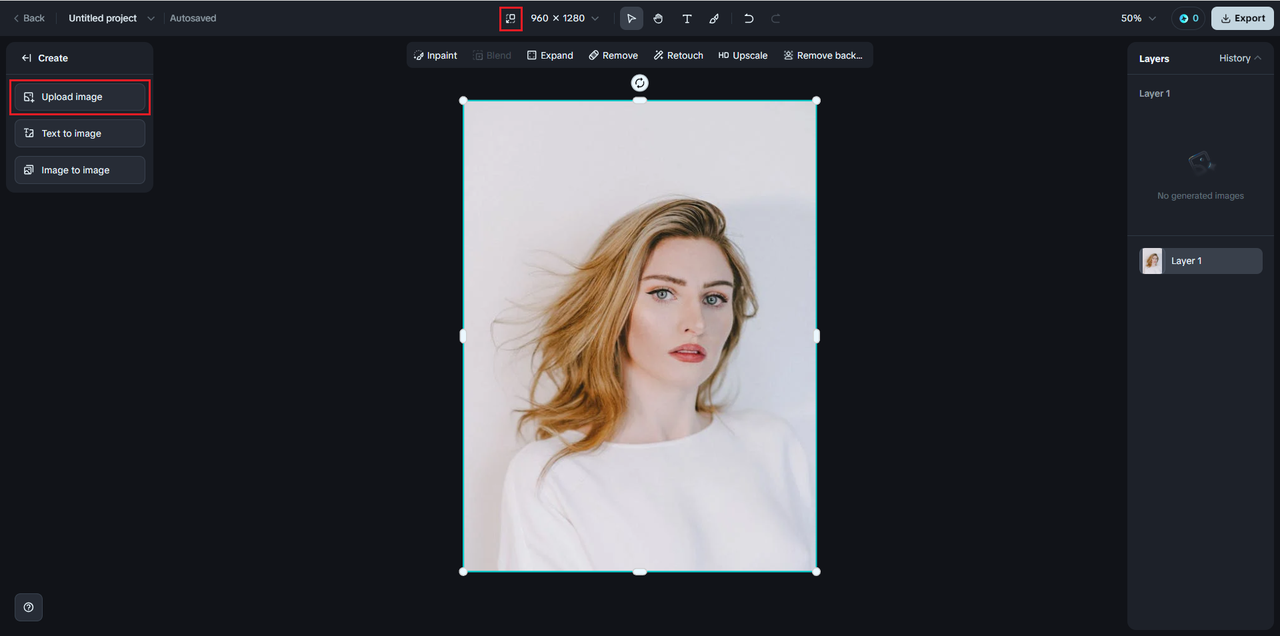Open the 960 × 1280 canvas size dropdown

[x=565, y=18]
